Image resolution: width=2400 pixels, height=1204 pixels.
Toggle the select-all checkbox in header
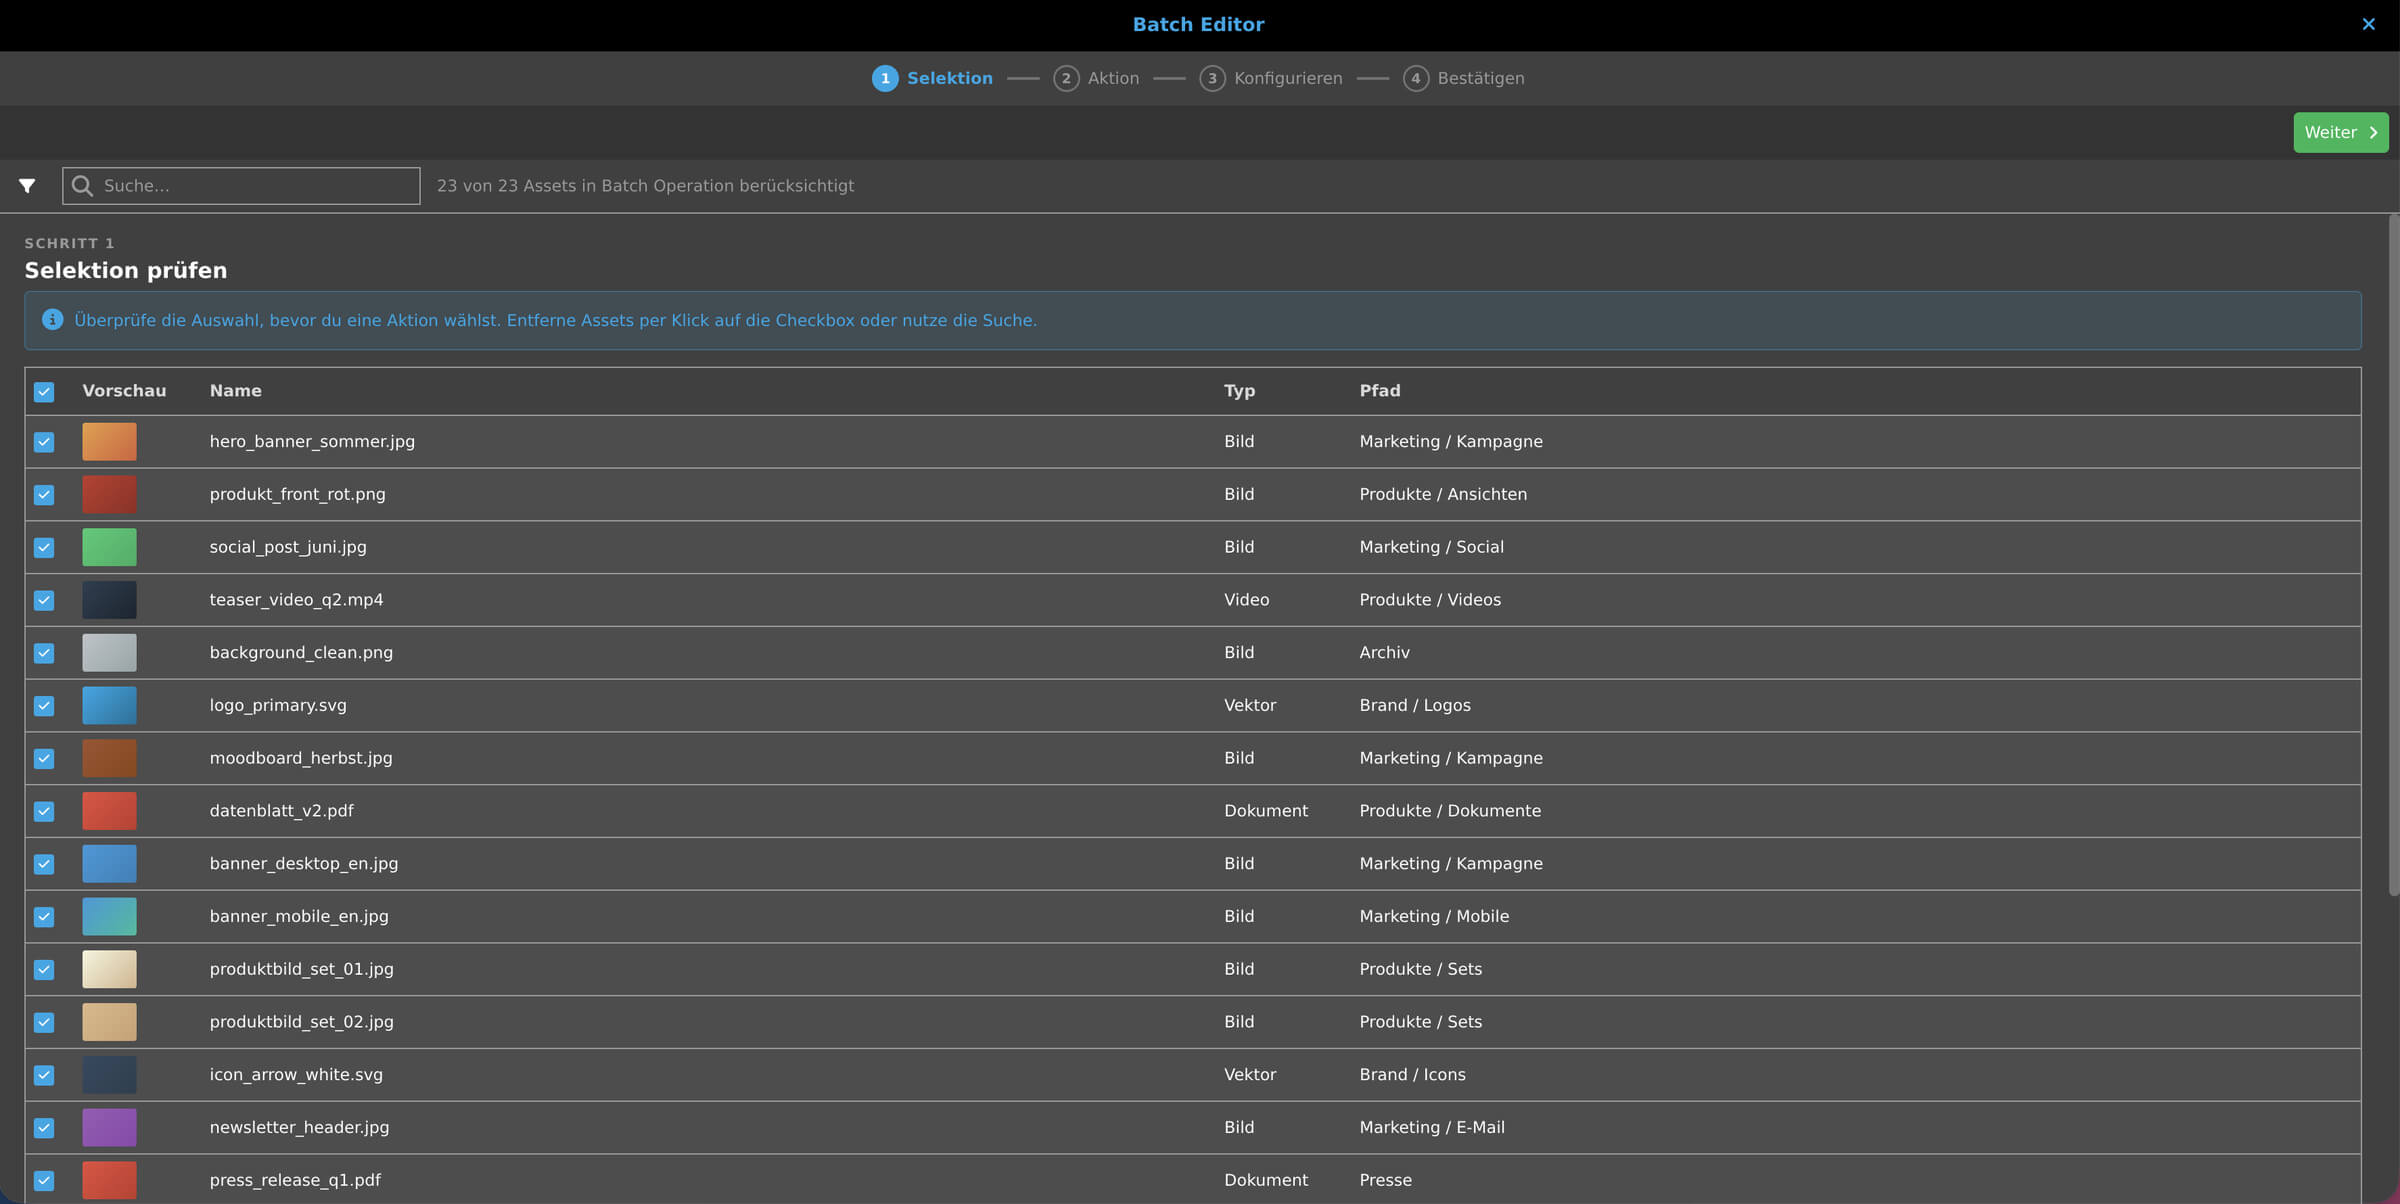(x=44, y=391)
